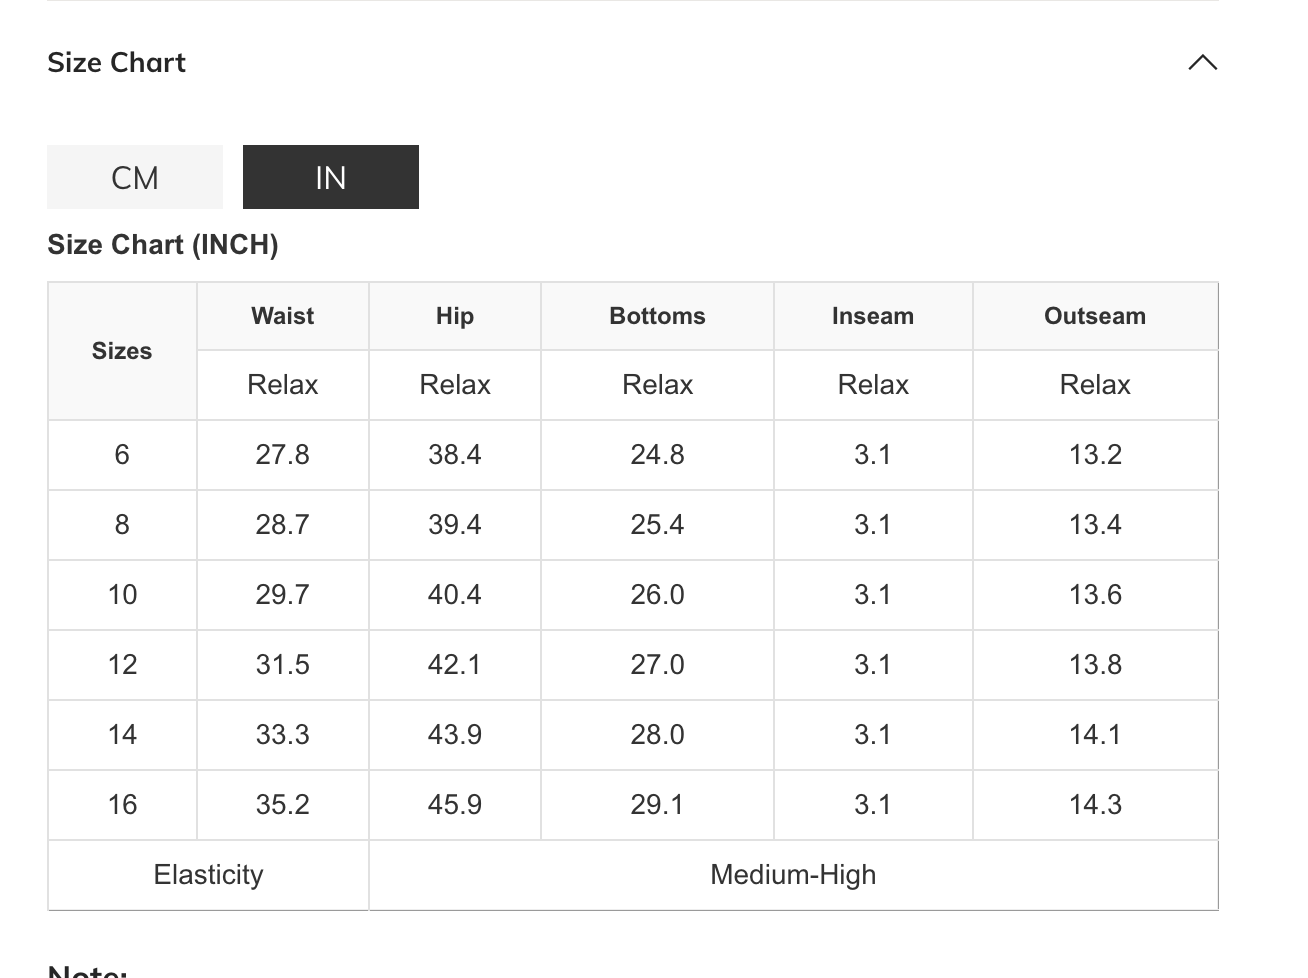Click the Outseam column header
Screen dimensions: 1308x978
point(1095,316)
